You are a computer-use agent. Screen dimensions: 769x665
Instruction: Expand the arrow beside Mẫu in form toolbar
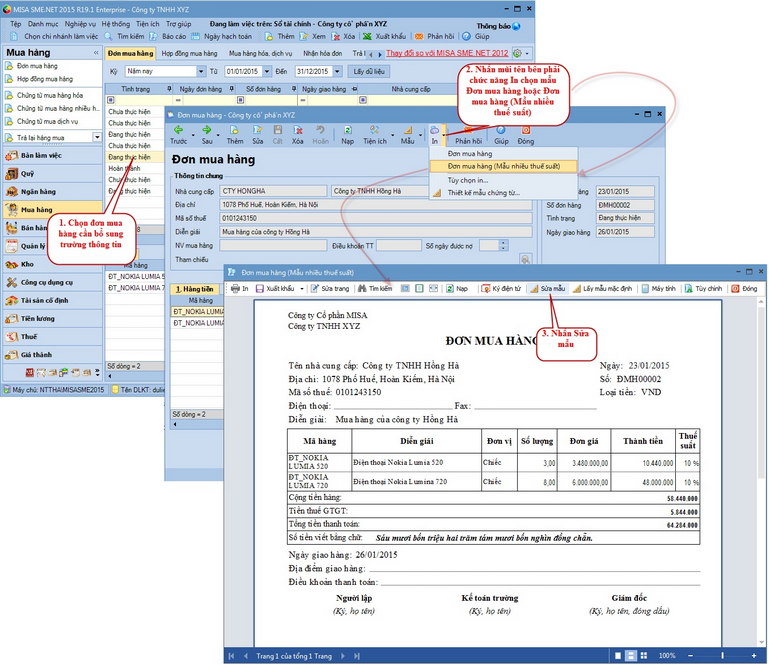click(x=420, y=135)
